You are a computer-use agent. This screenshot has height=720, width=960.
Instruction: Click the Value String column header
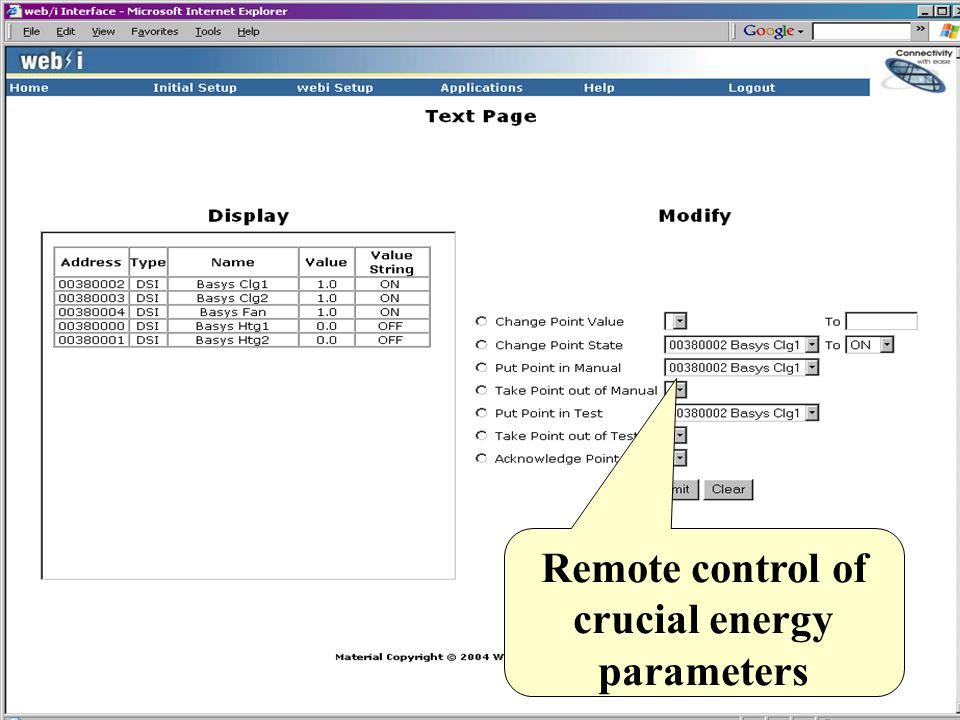coord(392,262)
